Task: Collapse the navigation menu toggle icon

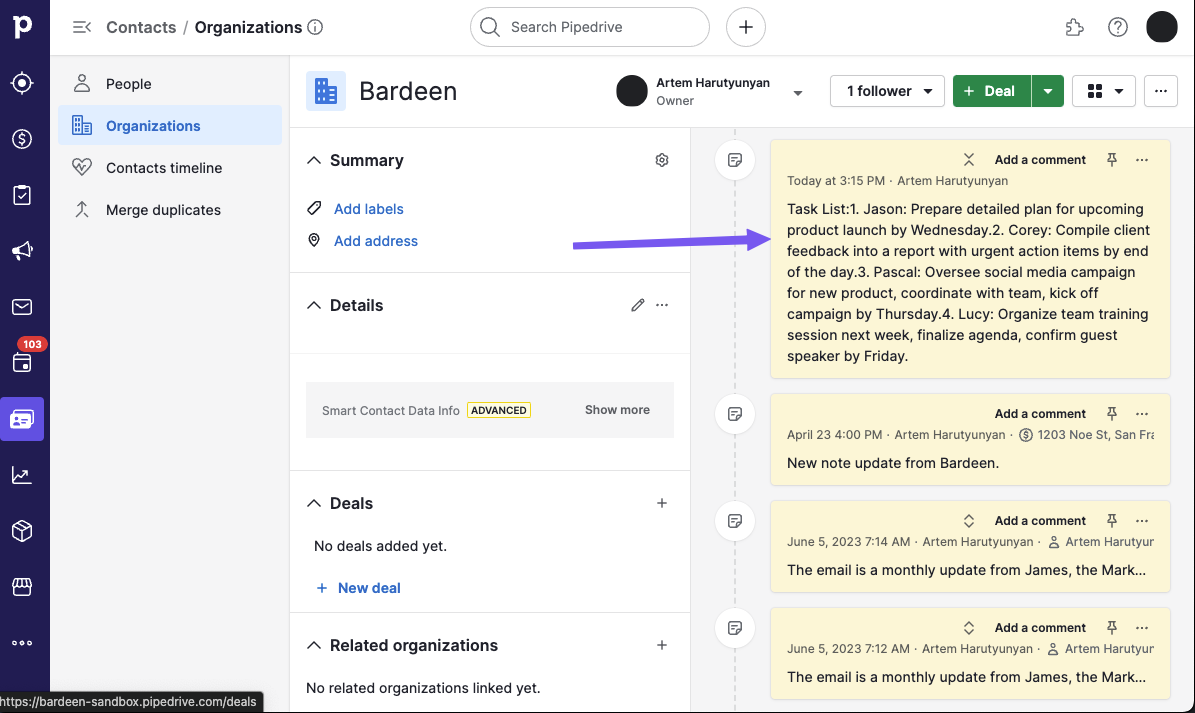Action: (82, 27)
